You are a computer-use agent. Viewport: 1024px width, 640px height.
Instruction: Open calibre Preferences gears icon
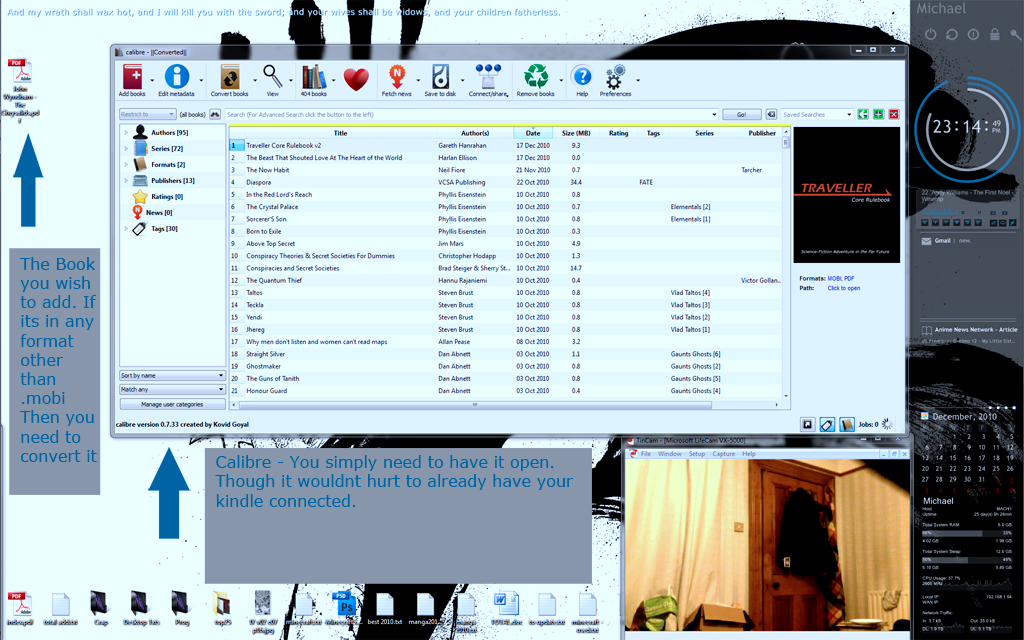click(x=615, y=77)
